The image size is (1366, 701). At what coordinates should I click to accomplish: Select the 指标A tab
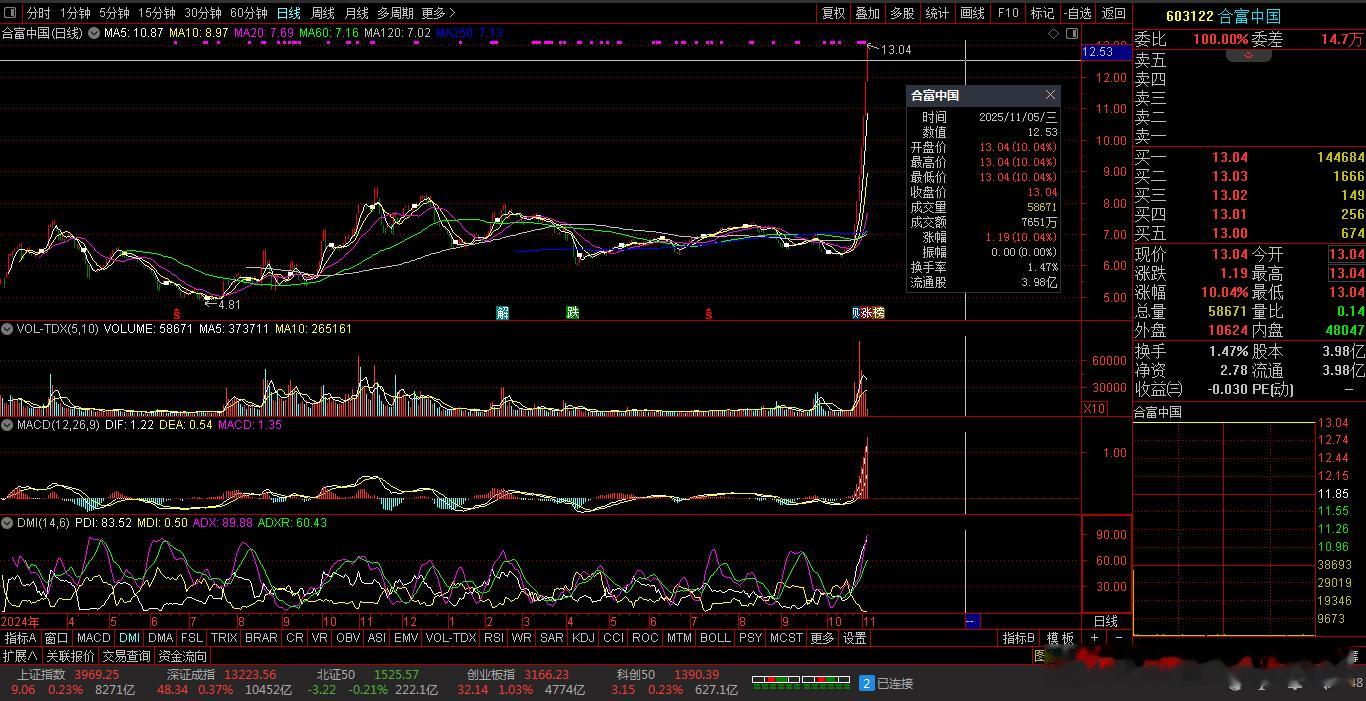pos(20,637)
